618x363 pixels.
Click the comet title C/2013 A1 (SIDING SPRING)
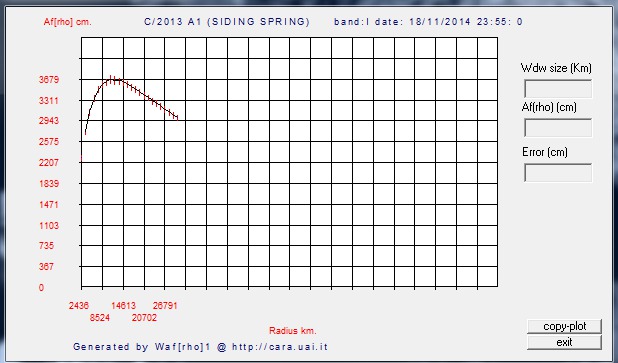pos(227,22)
